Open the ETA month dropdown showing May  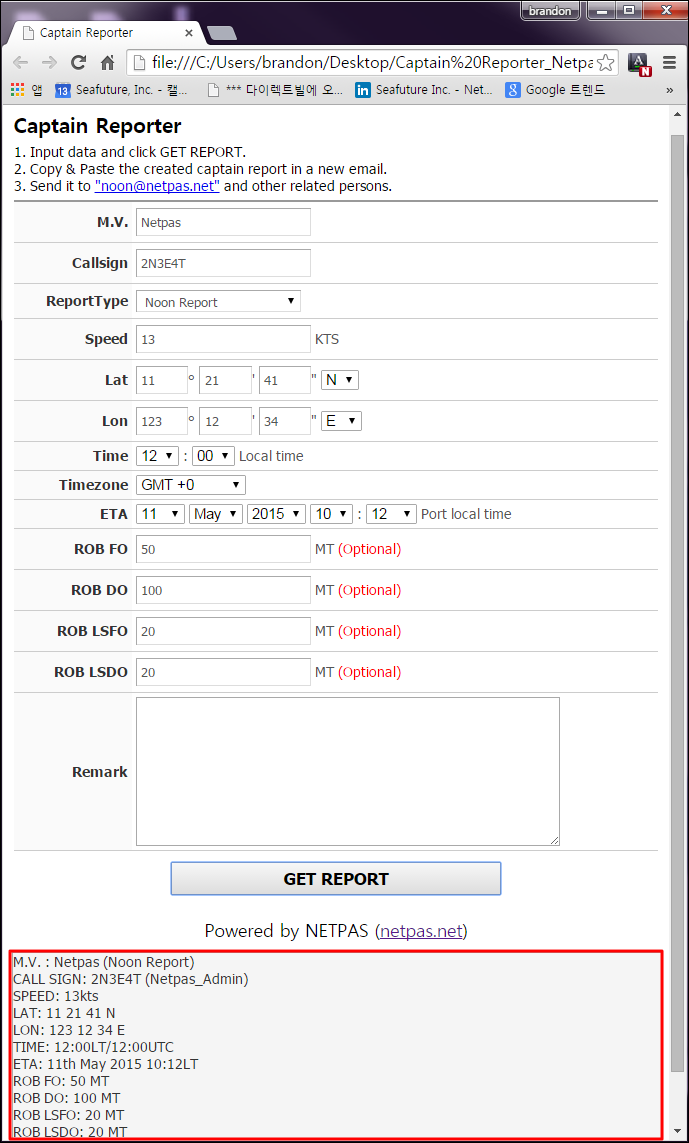tap(216, 514)
